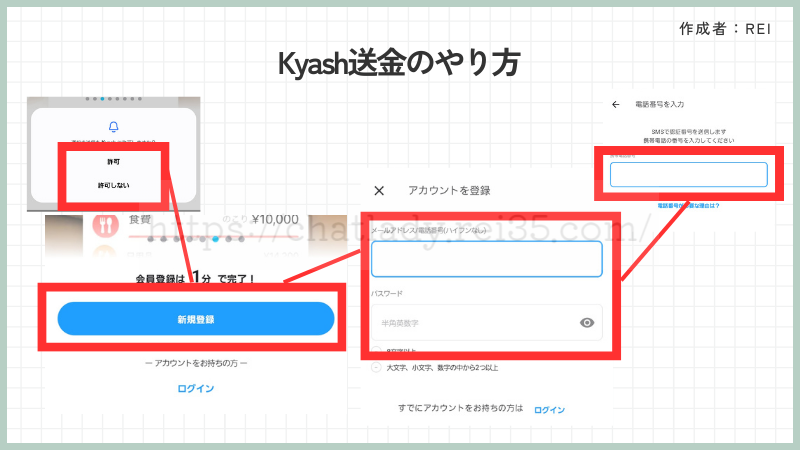Open the ログイン link under アカウントをお持ちの方
Image resolution: width=800 pixels, height=450 pixels.
click(x=196, y=389)
